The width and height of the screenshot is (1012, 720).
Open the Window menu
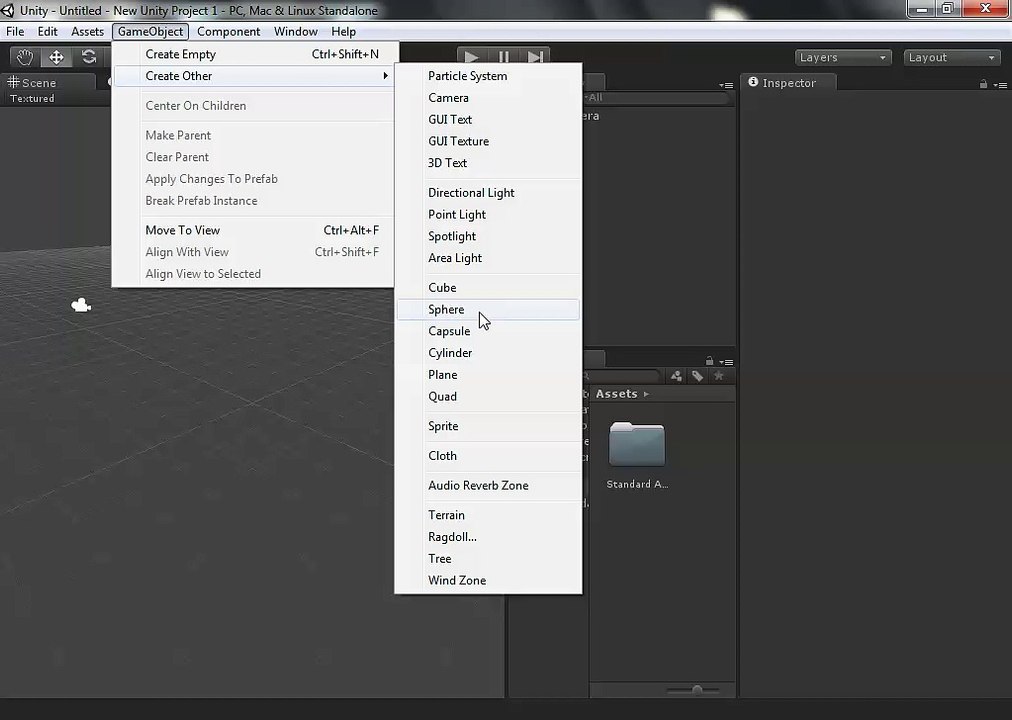click(x=296, y=32)
